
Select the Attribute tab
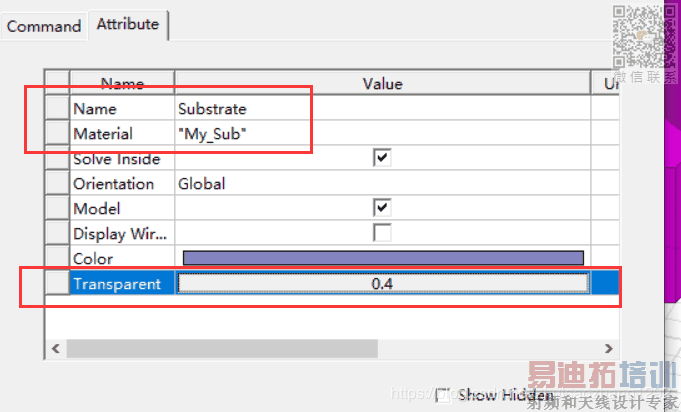(x=128, y=24)
